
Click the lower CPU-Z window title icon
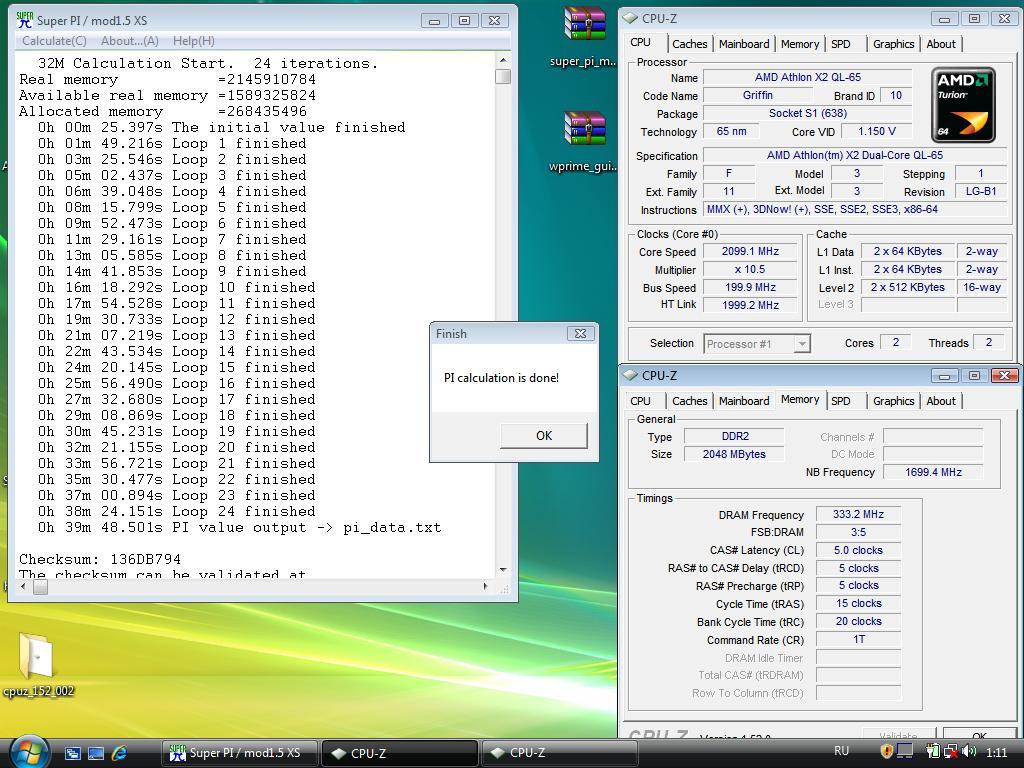(x=630, y=376)
